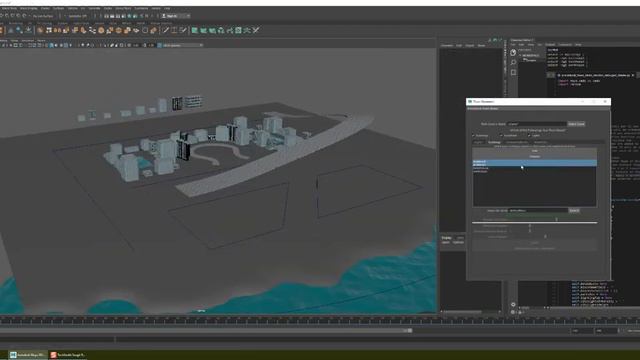Close the Python script tab in Charcoal Editor
The width and height of the screenshot is (640, 360).
coord(633,75)
